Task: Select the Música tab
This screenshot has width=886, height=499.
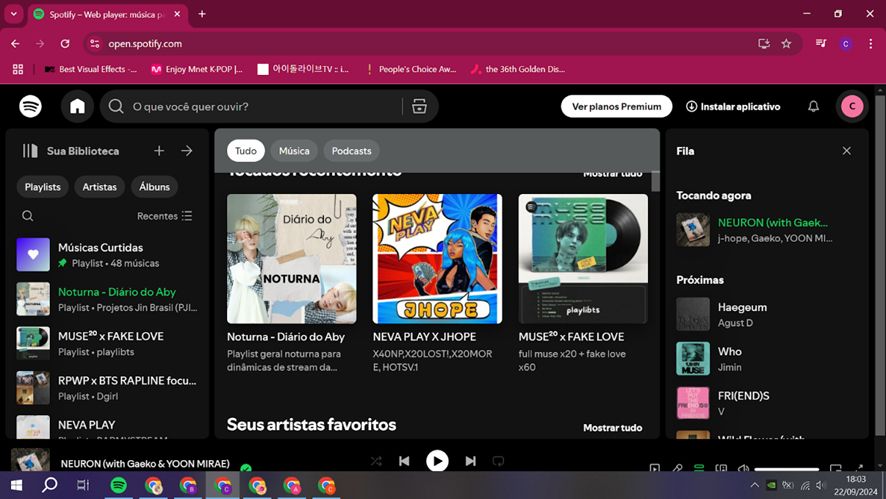Action: pos(294,151)
